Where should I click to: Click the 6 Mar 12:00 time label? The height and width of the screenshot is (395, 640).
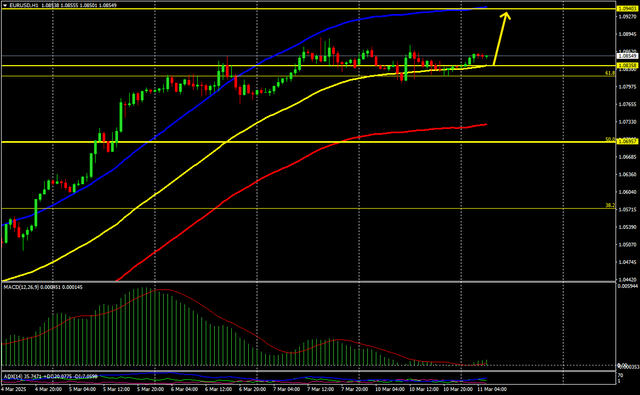(x=218, y=389)
